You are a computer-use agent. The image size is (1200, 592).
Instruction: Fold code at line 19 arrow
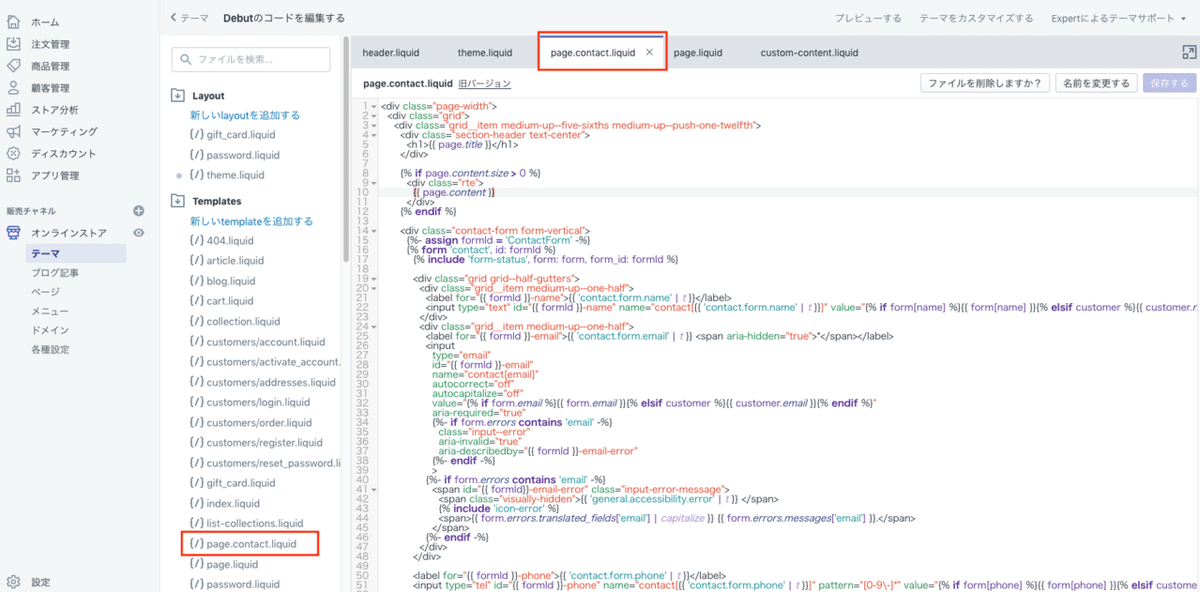(x=374, y=277)
